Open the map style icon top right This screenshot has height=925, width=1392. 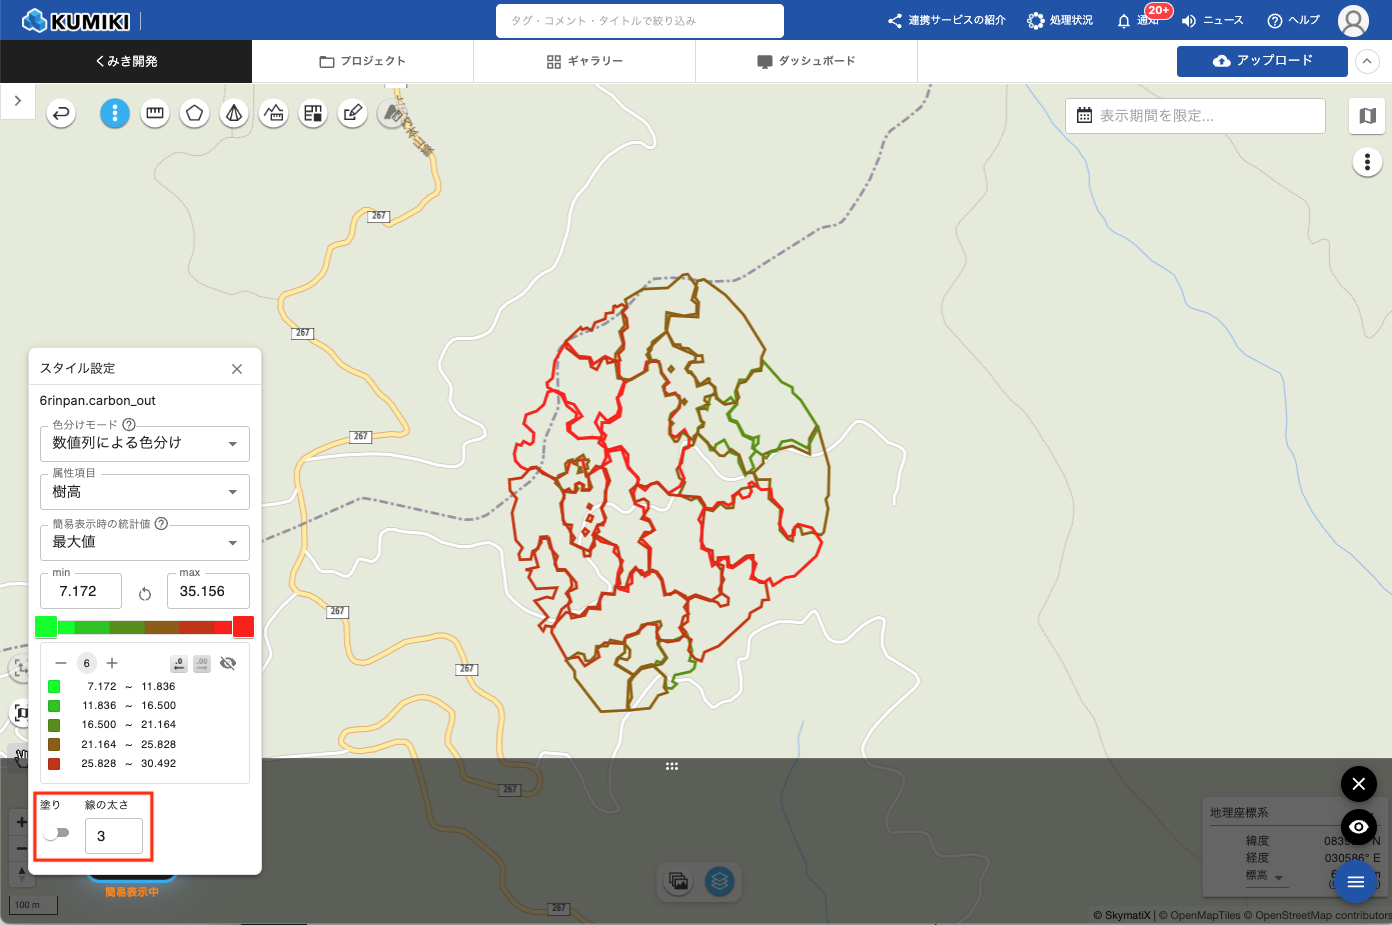click(x=1367, y=116)
